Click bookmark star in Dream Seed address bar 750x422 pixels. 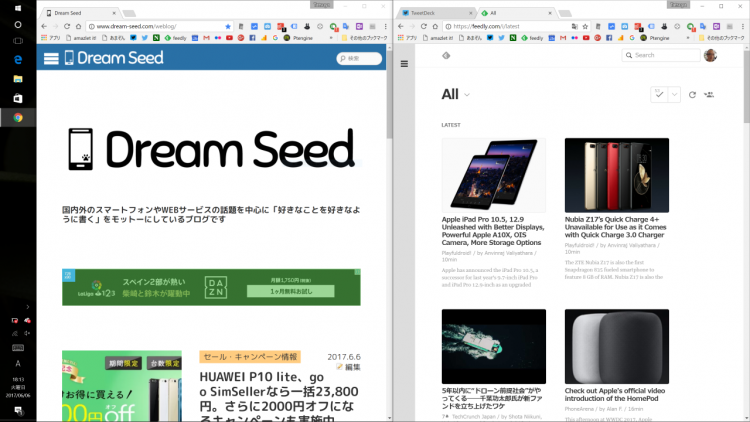tap(228, 26)
